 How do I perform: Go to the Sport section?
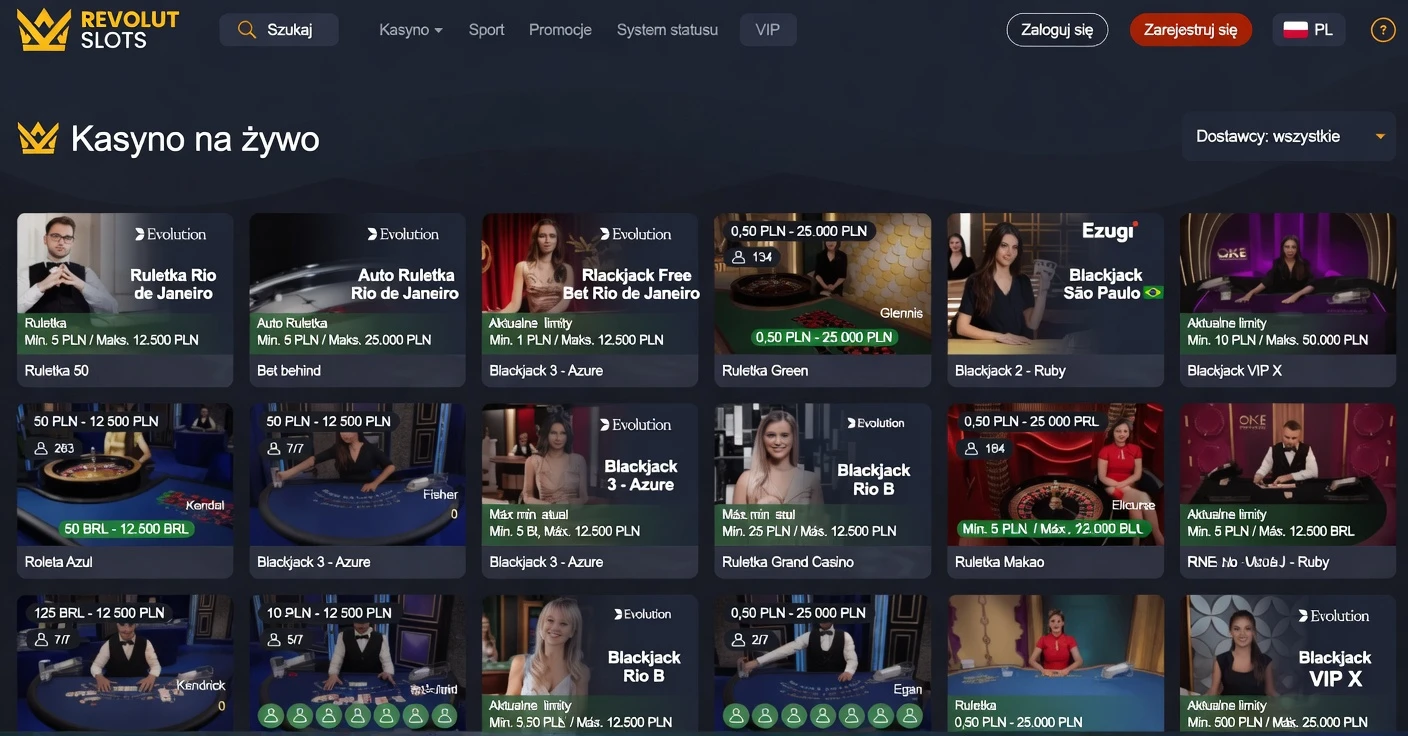[x=486, y=30]
